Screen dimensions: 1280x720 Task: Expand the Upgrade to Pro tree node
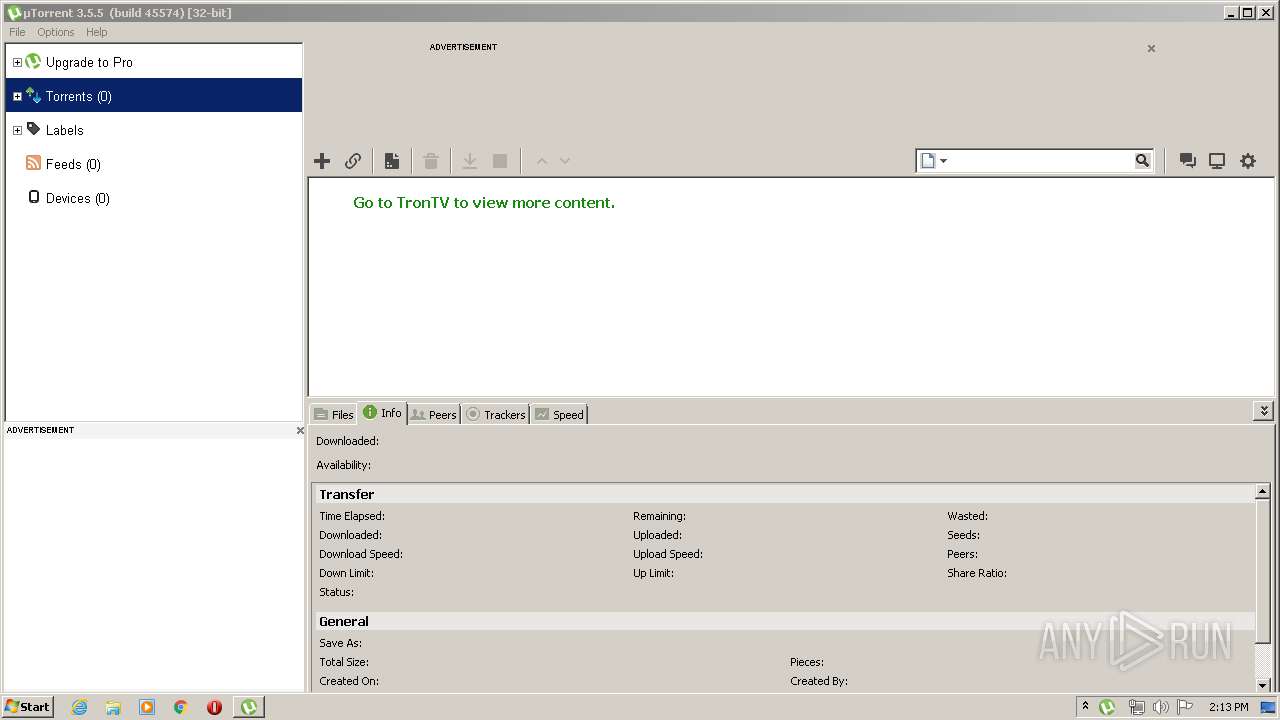pyautogui.click(x=17, y=62)
